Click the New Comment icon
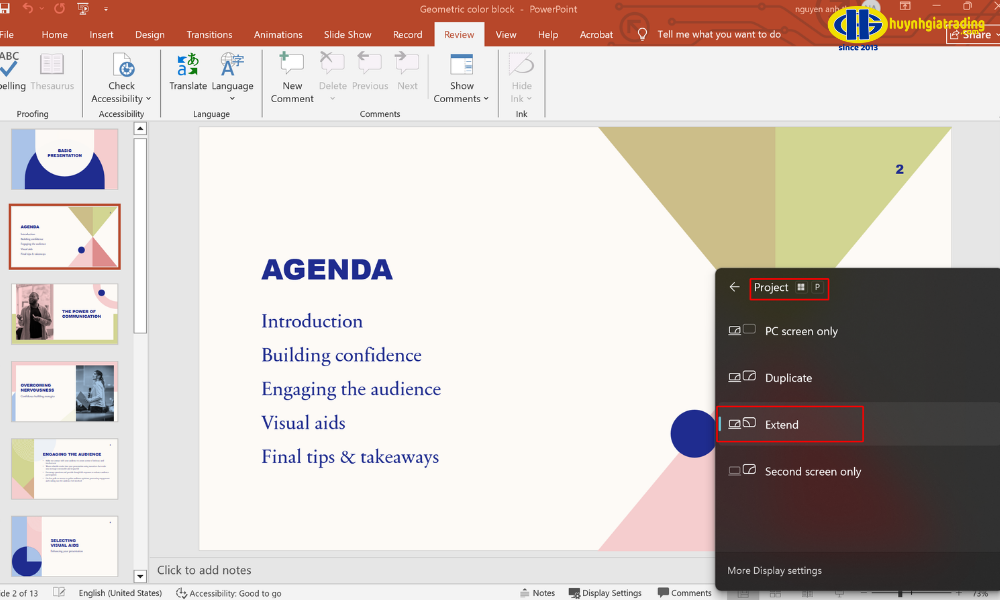The width and height of the screenshot is (1000, 600). 292,66
